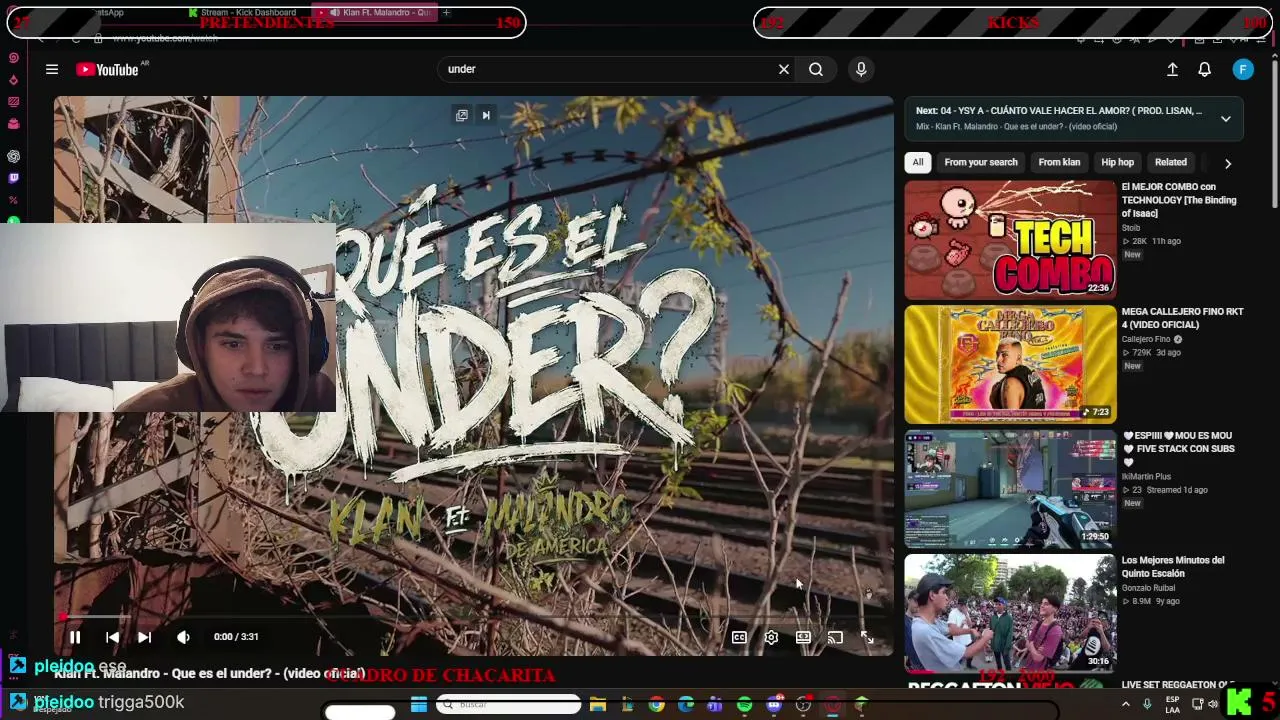Skip to the next video
The width and height of the screenshot is (1280, 720).
click(144, 637)
